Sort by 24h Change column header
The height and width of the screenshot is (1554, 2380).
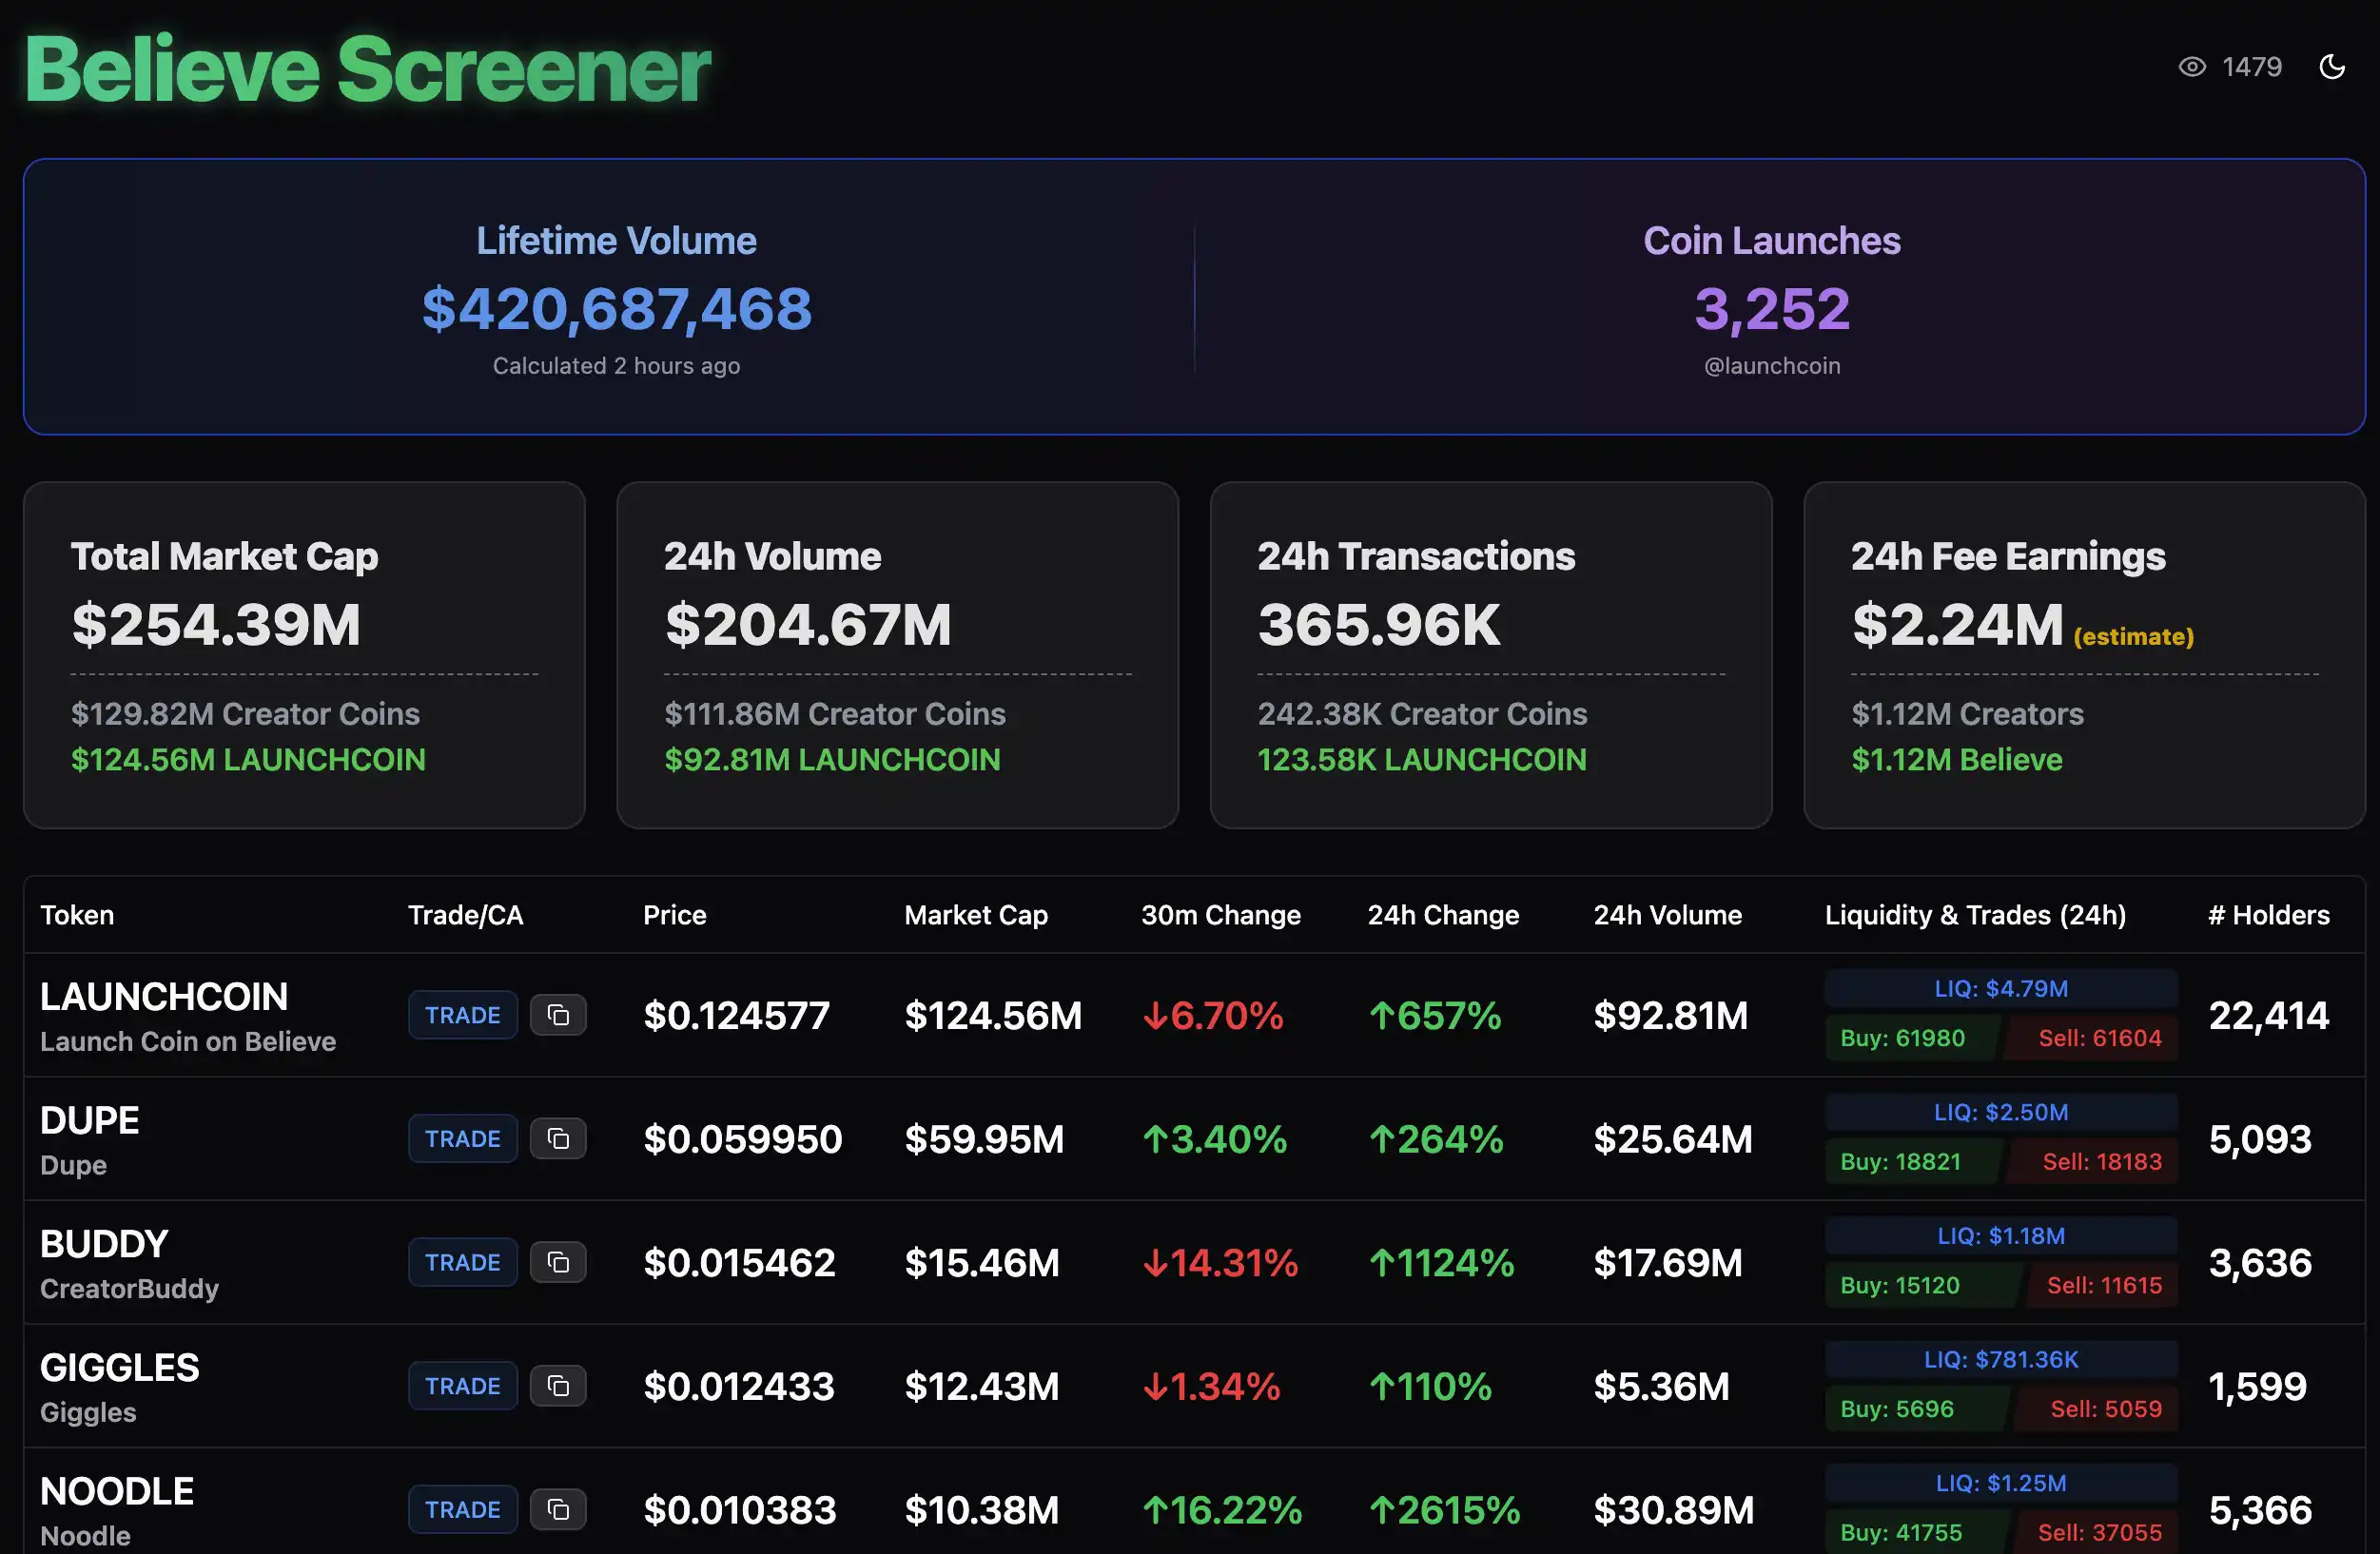click(1442, 915)
